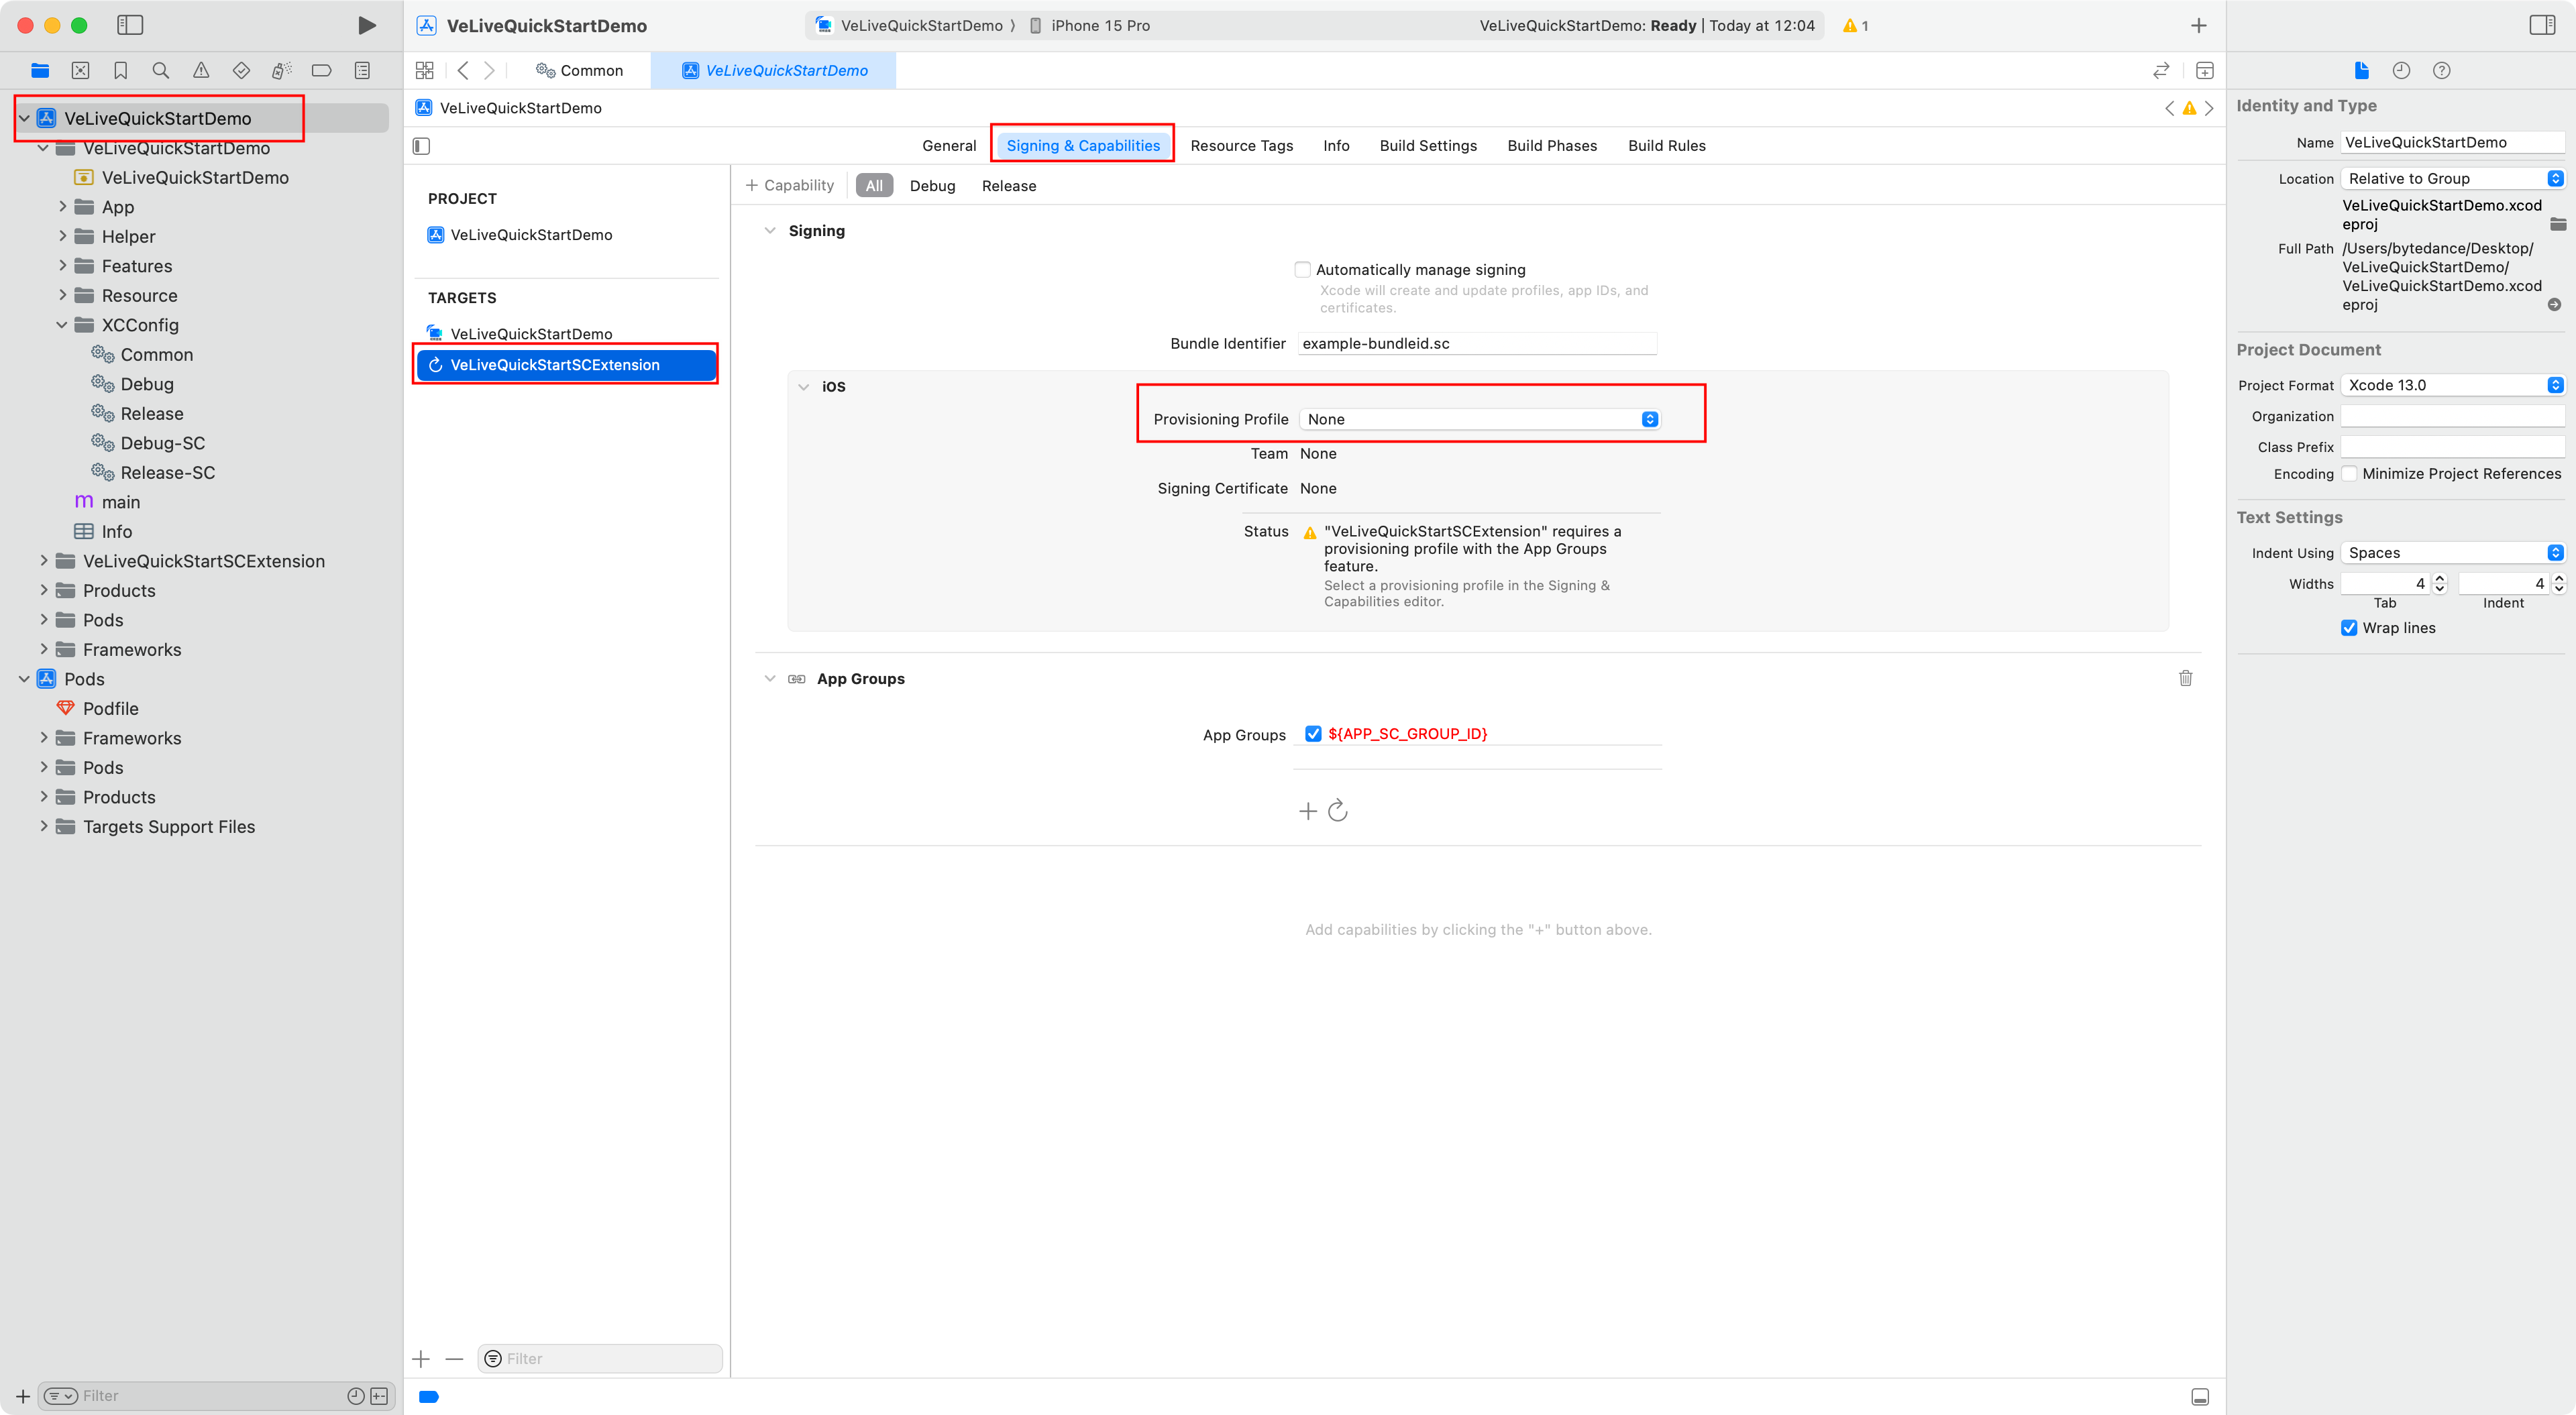Switch to the Build Phases tab
This screenshot has width=2576, height=1415.
(x=1551, y=145)
